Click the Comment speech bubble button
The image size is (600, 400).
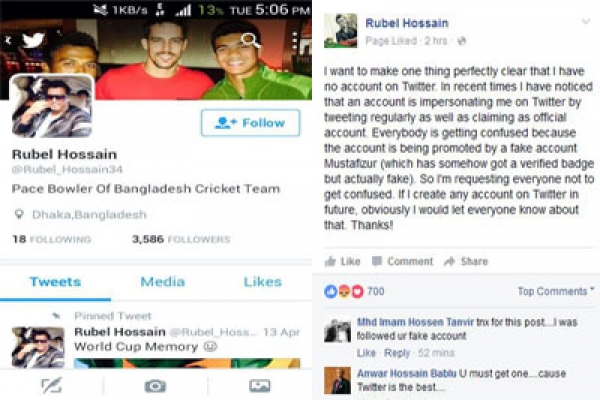[403, 261]
